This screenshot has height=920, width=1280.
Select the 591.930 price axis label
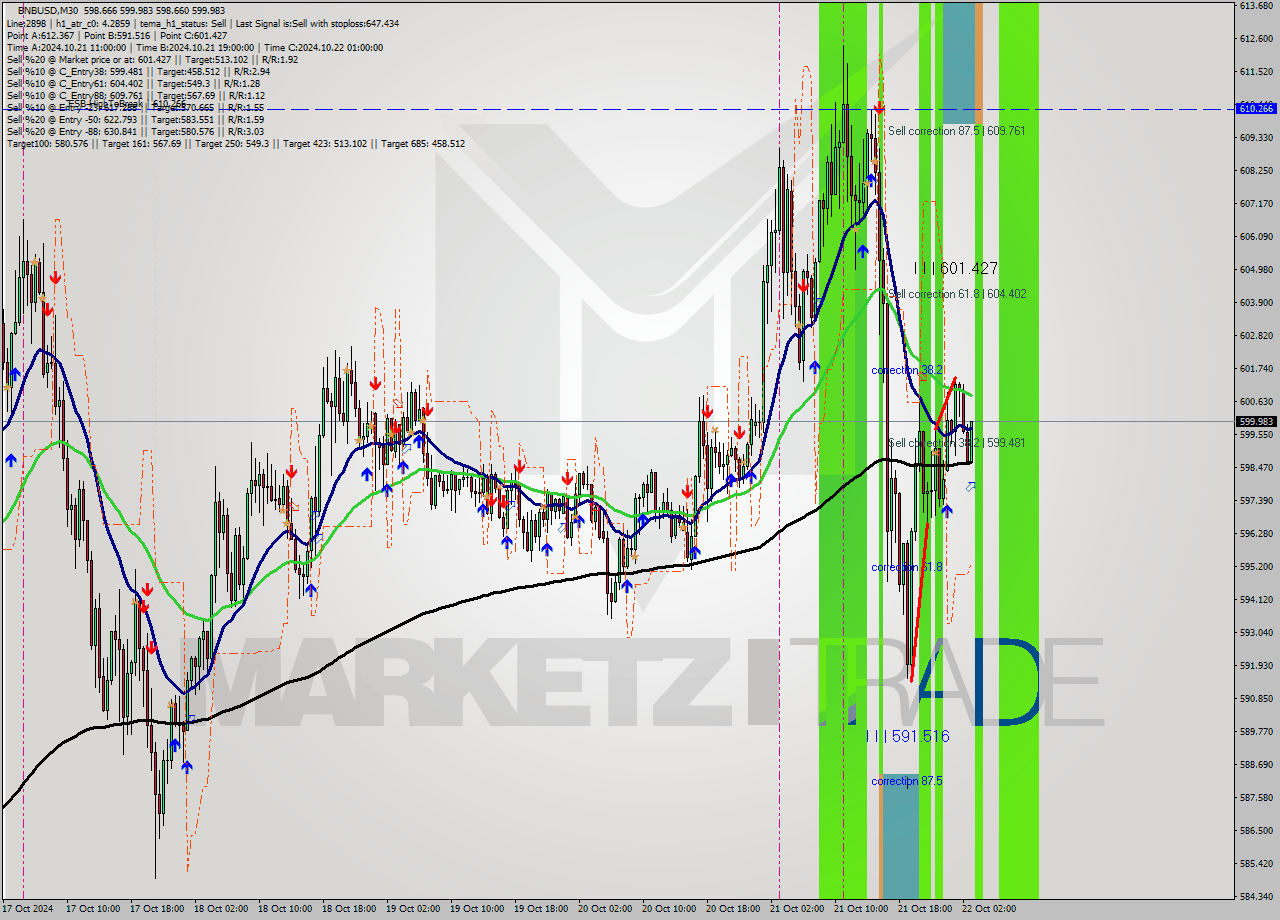tap(1256, 666)
